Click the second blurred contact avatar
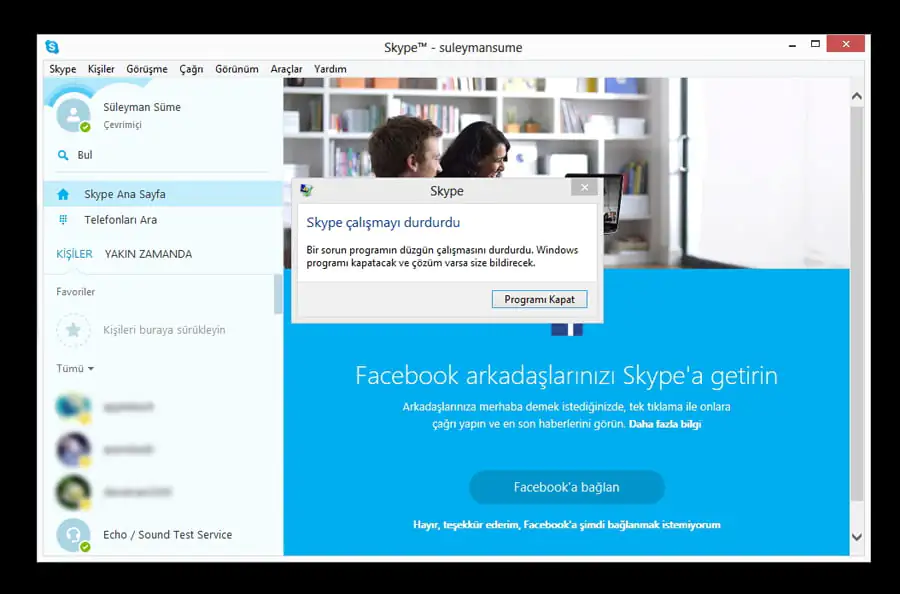 (73, 449)
